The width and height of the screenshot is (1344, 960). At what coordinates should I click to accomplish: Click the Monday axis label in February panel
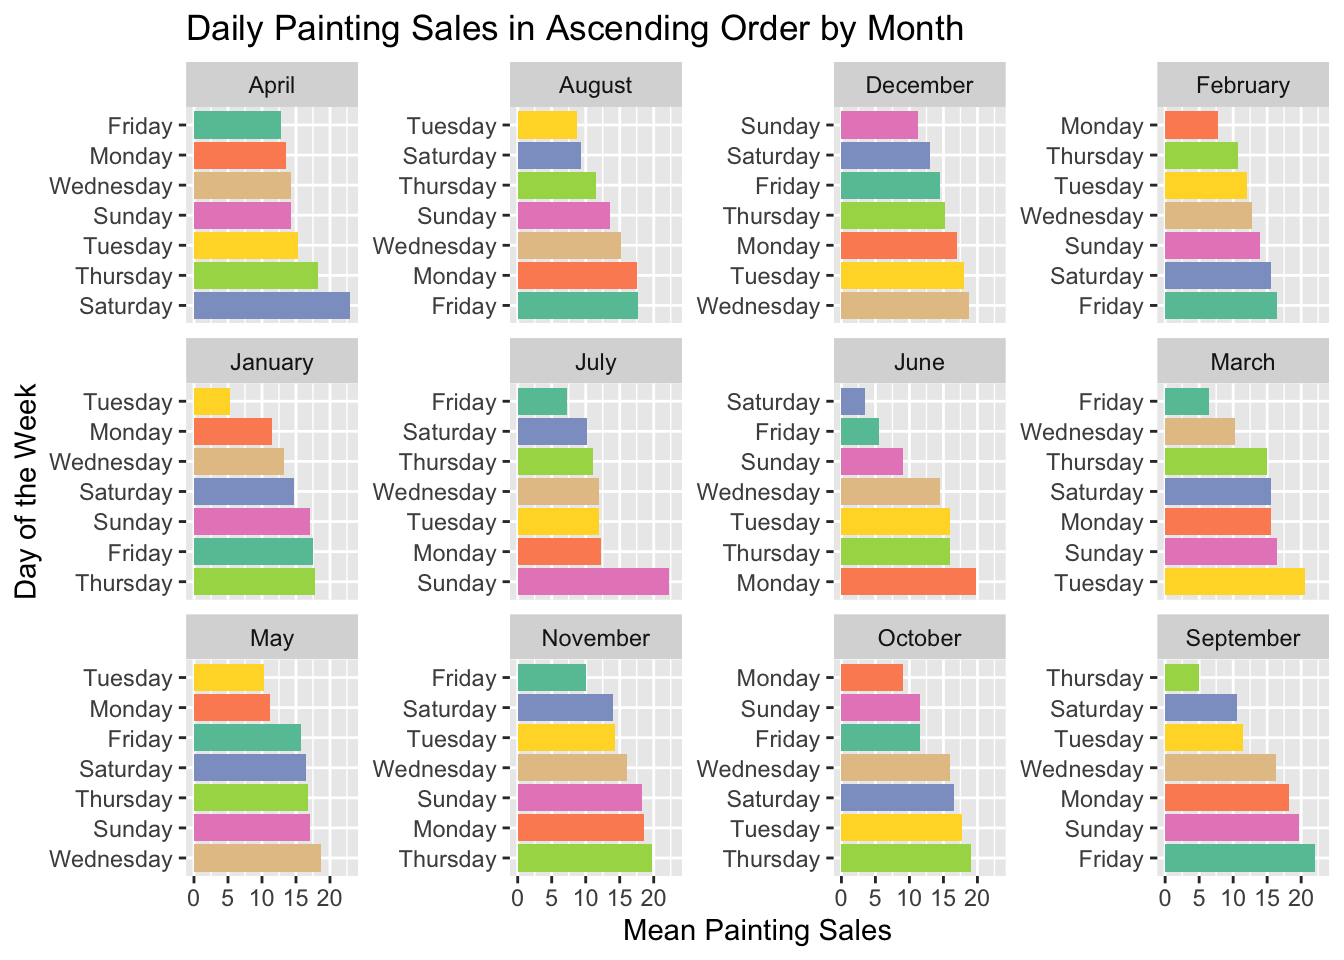point(1102,126)
